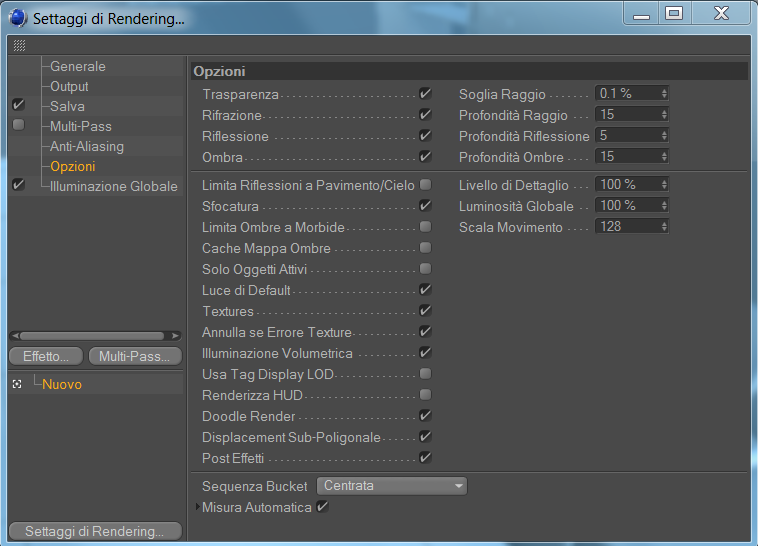This screenshot has height=546, width=758.
Task: Expand the Misura Automatica disclosure triangle
Action: [198, 507]
